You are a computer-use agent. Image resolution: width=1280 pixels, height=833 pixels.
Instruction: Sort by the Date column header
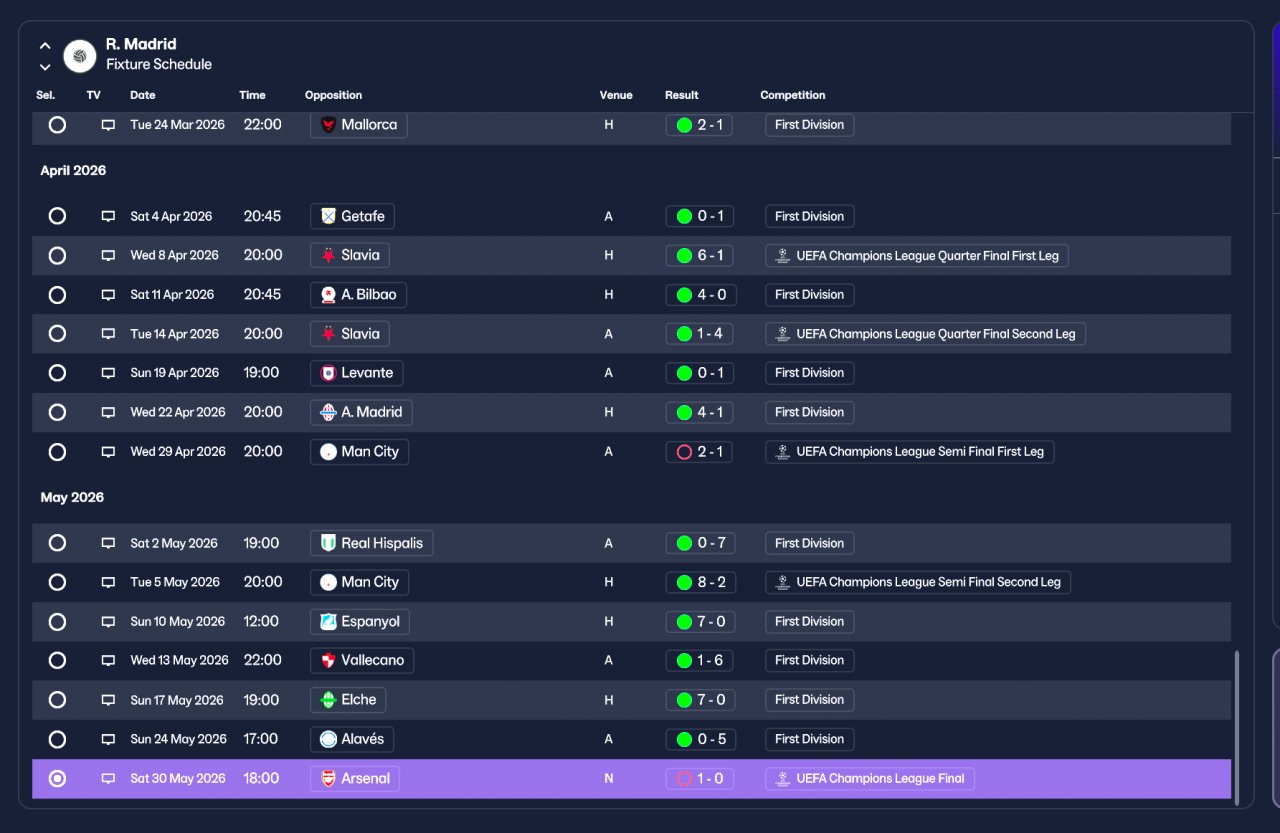click(143, 95)
